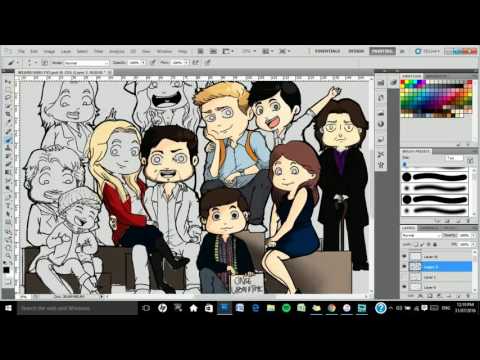Add layer mask from Layers panel bottom

(x=429, y=295)
